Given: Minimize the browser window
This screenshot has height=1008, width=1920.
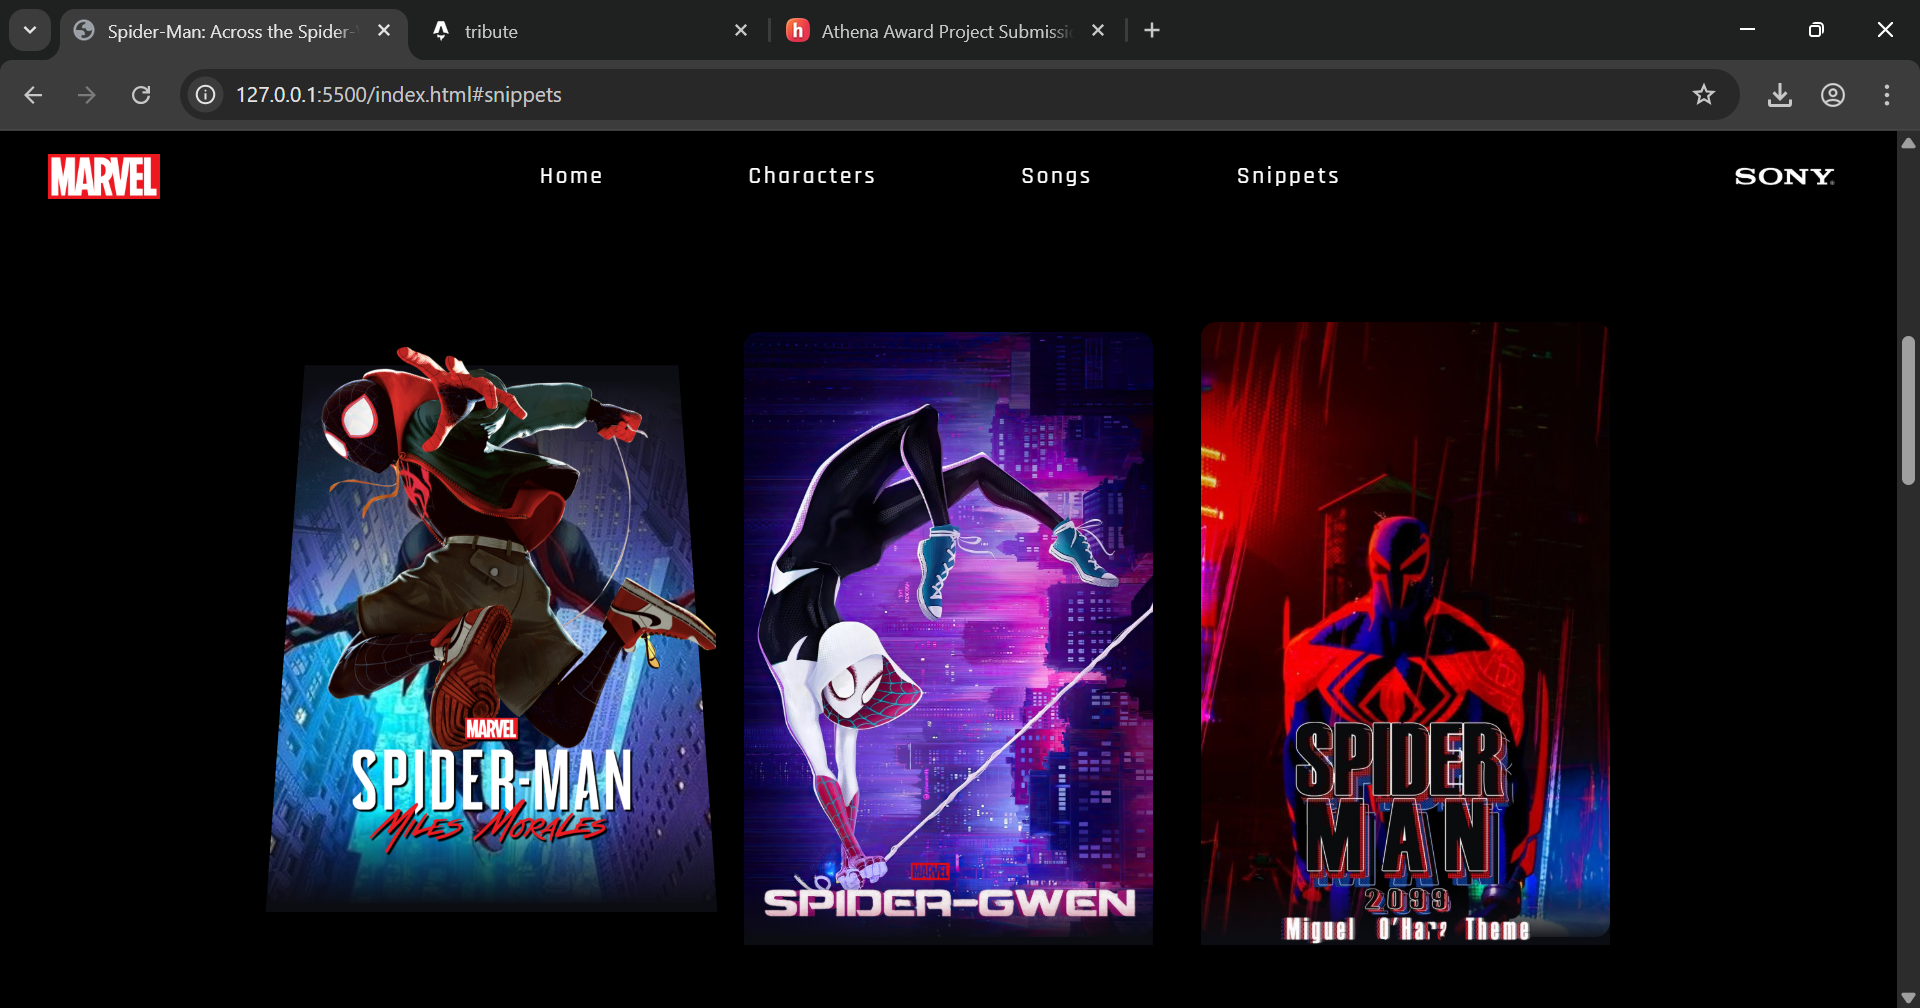Looking at the screenshot, I should [x=1748, y=30].
